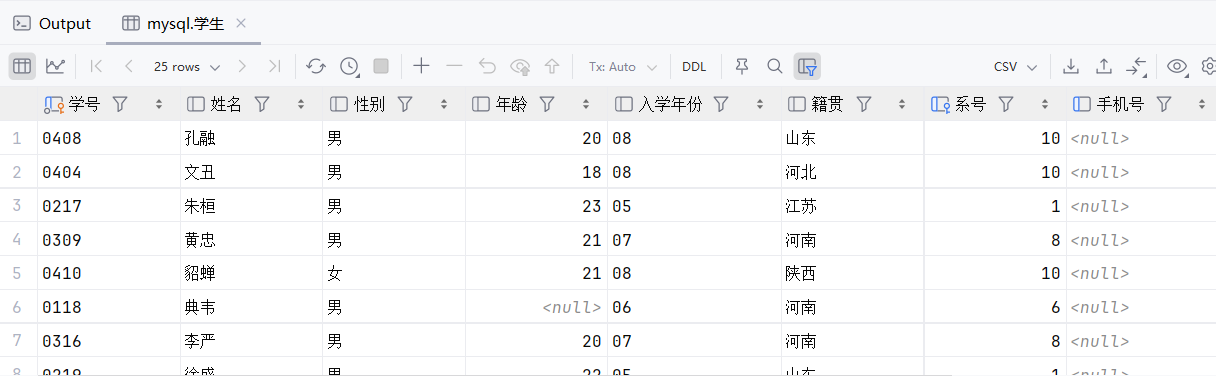Screen dimensions: 1216x376
Task: Open Tx: Auto transaction mode dropdown
Action: 622,66
